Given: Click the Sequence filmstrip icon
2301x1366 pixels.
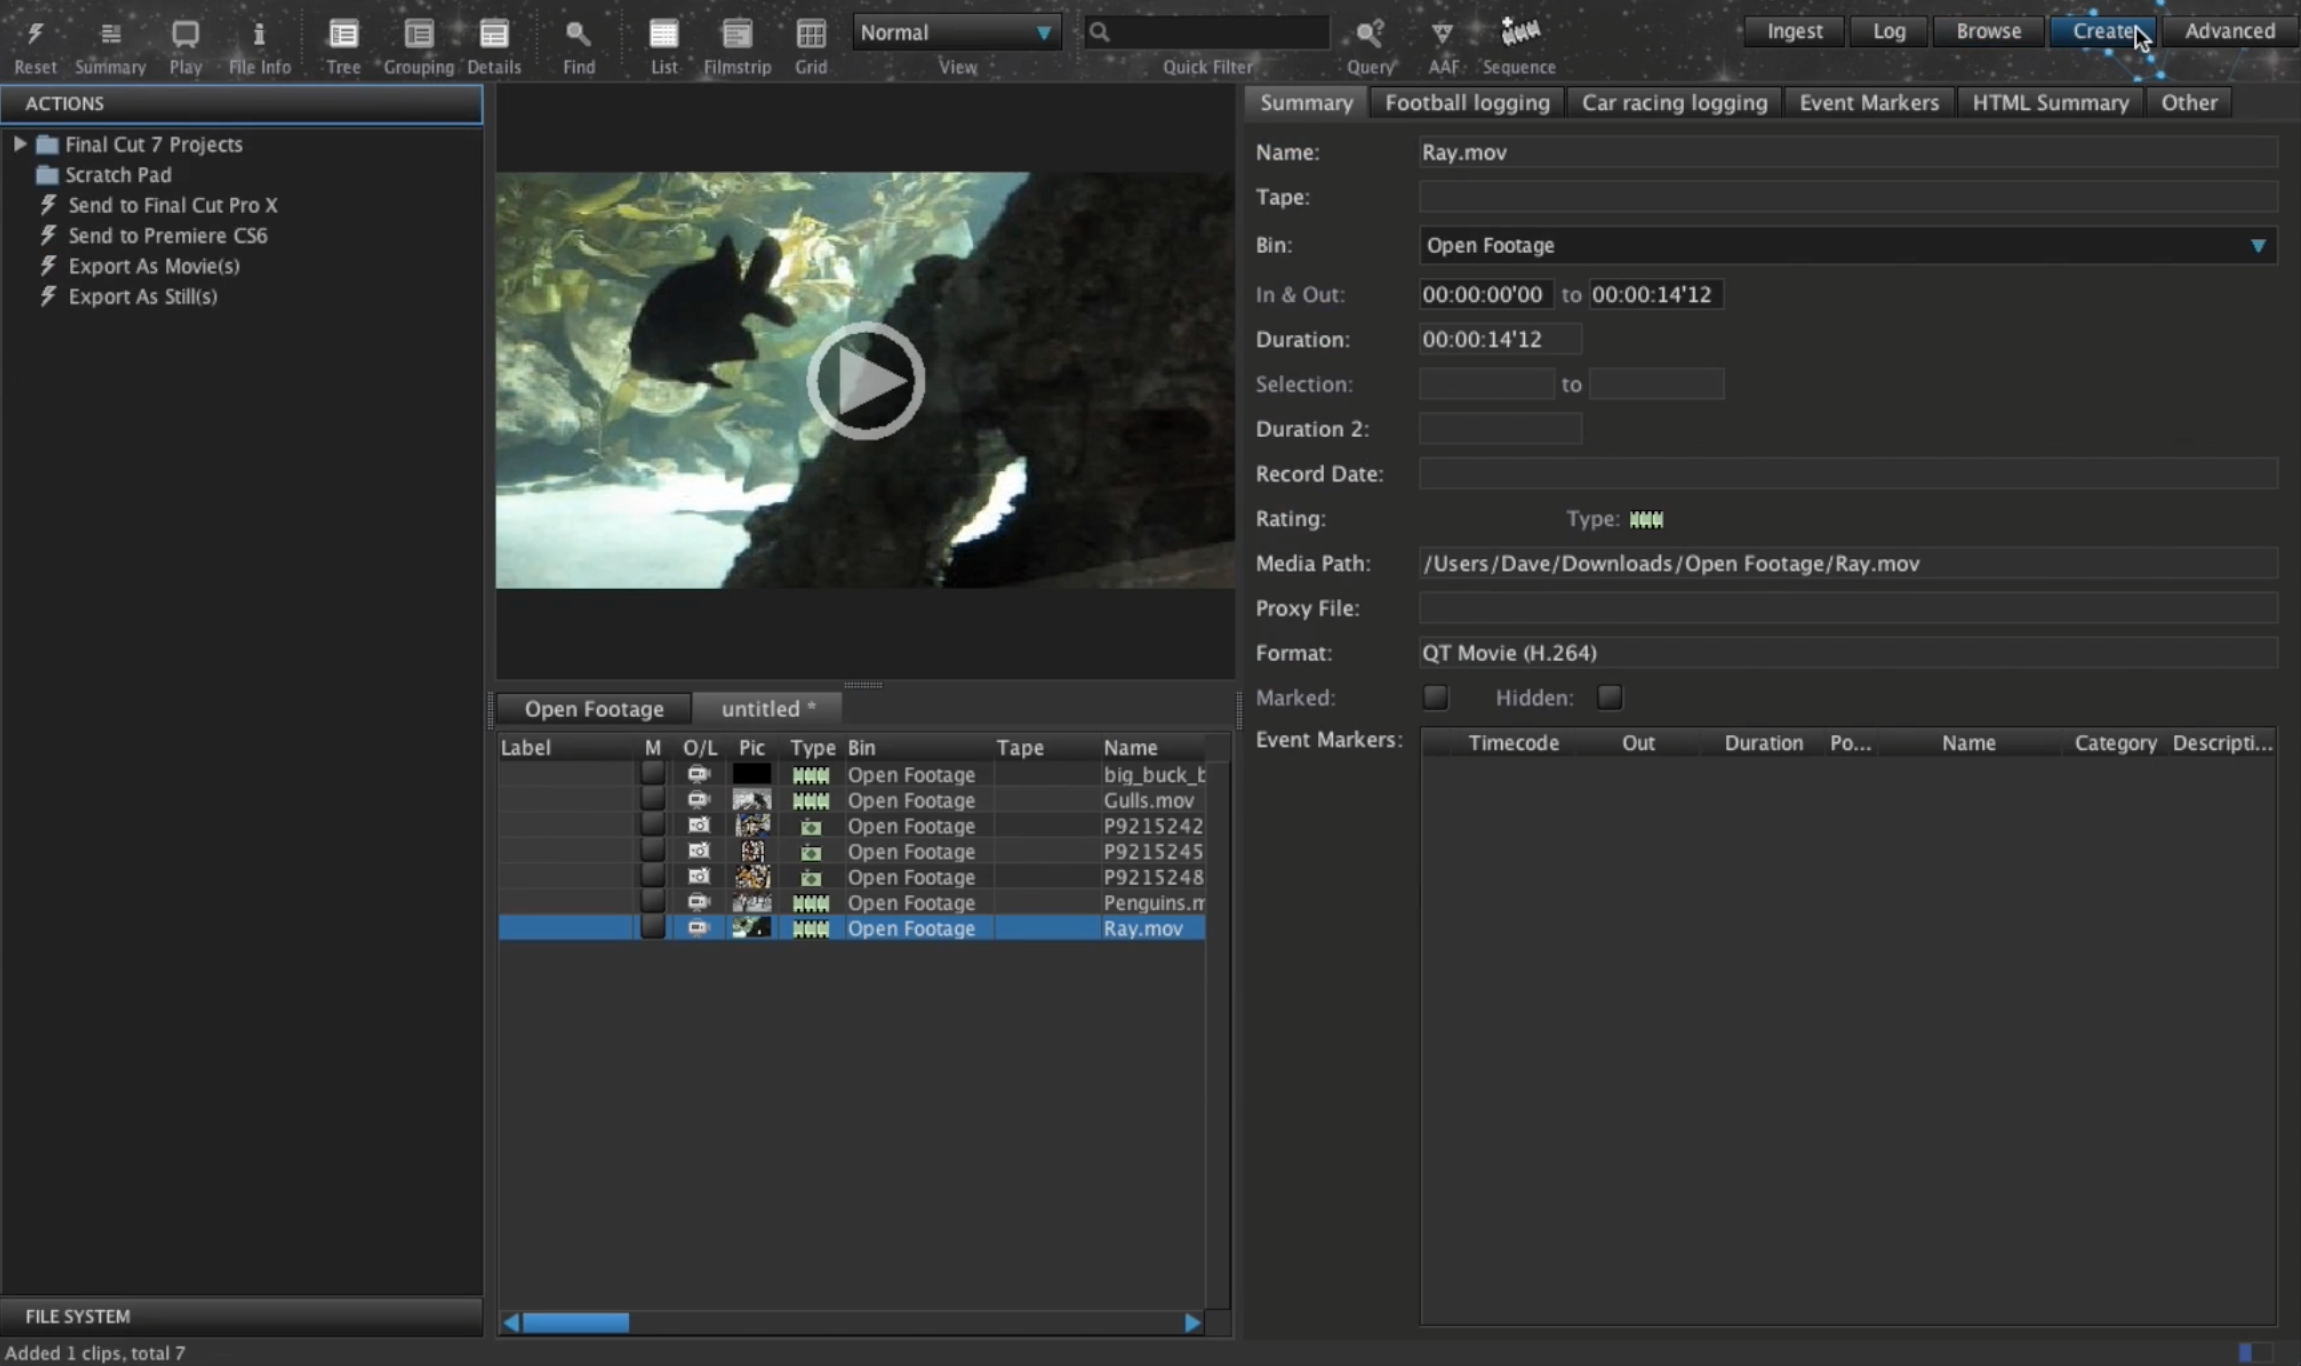Looking at the screenshot, I should [x=1519, y=33].
